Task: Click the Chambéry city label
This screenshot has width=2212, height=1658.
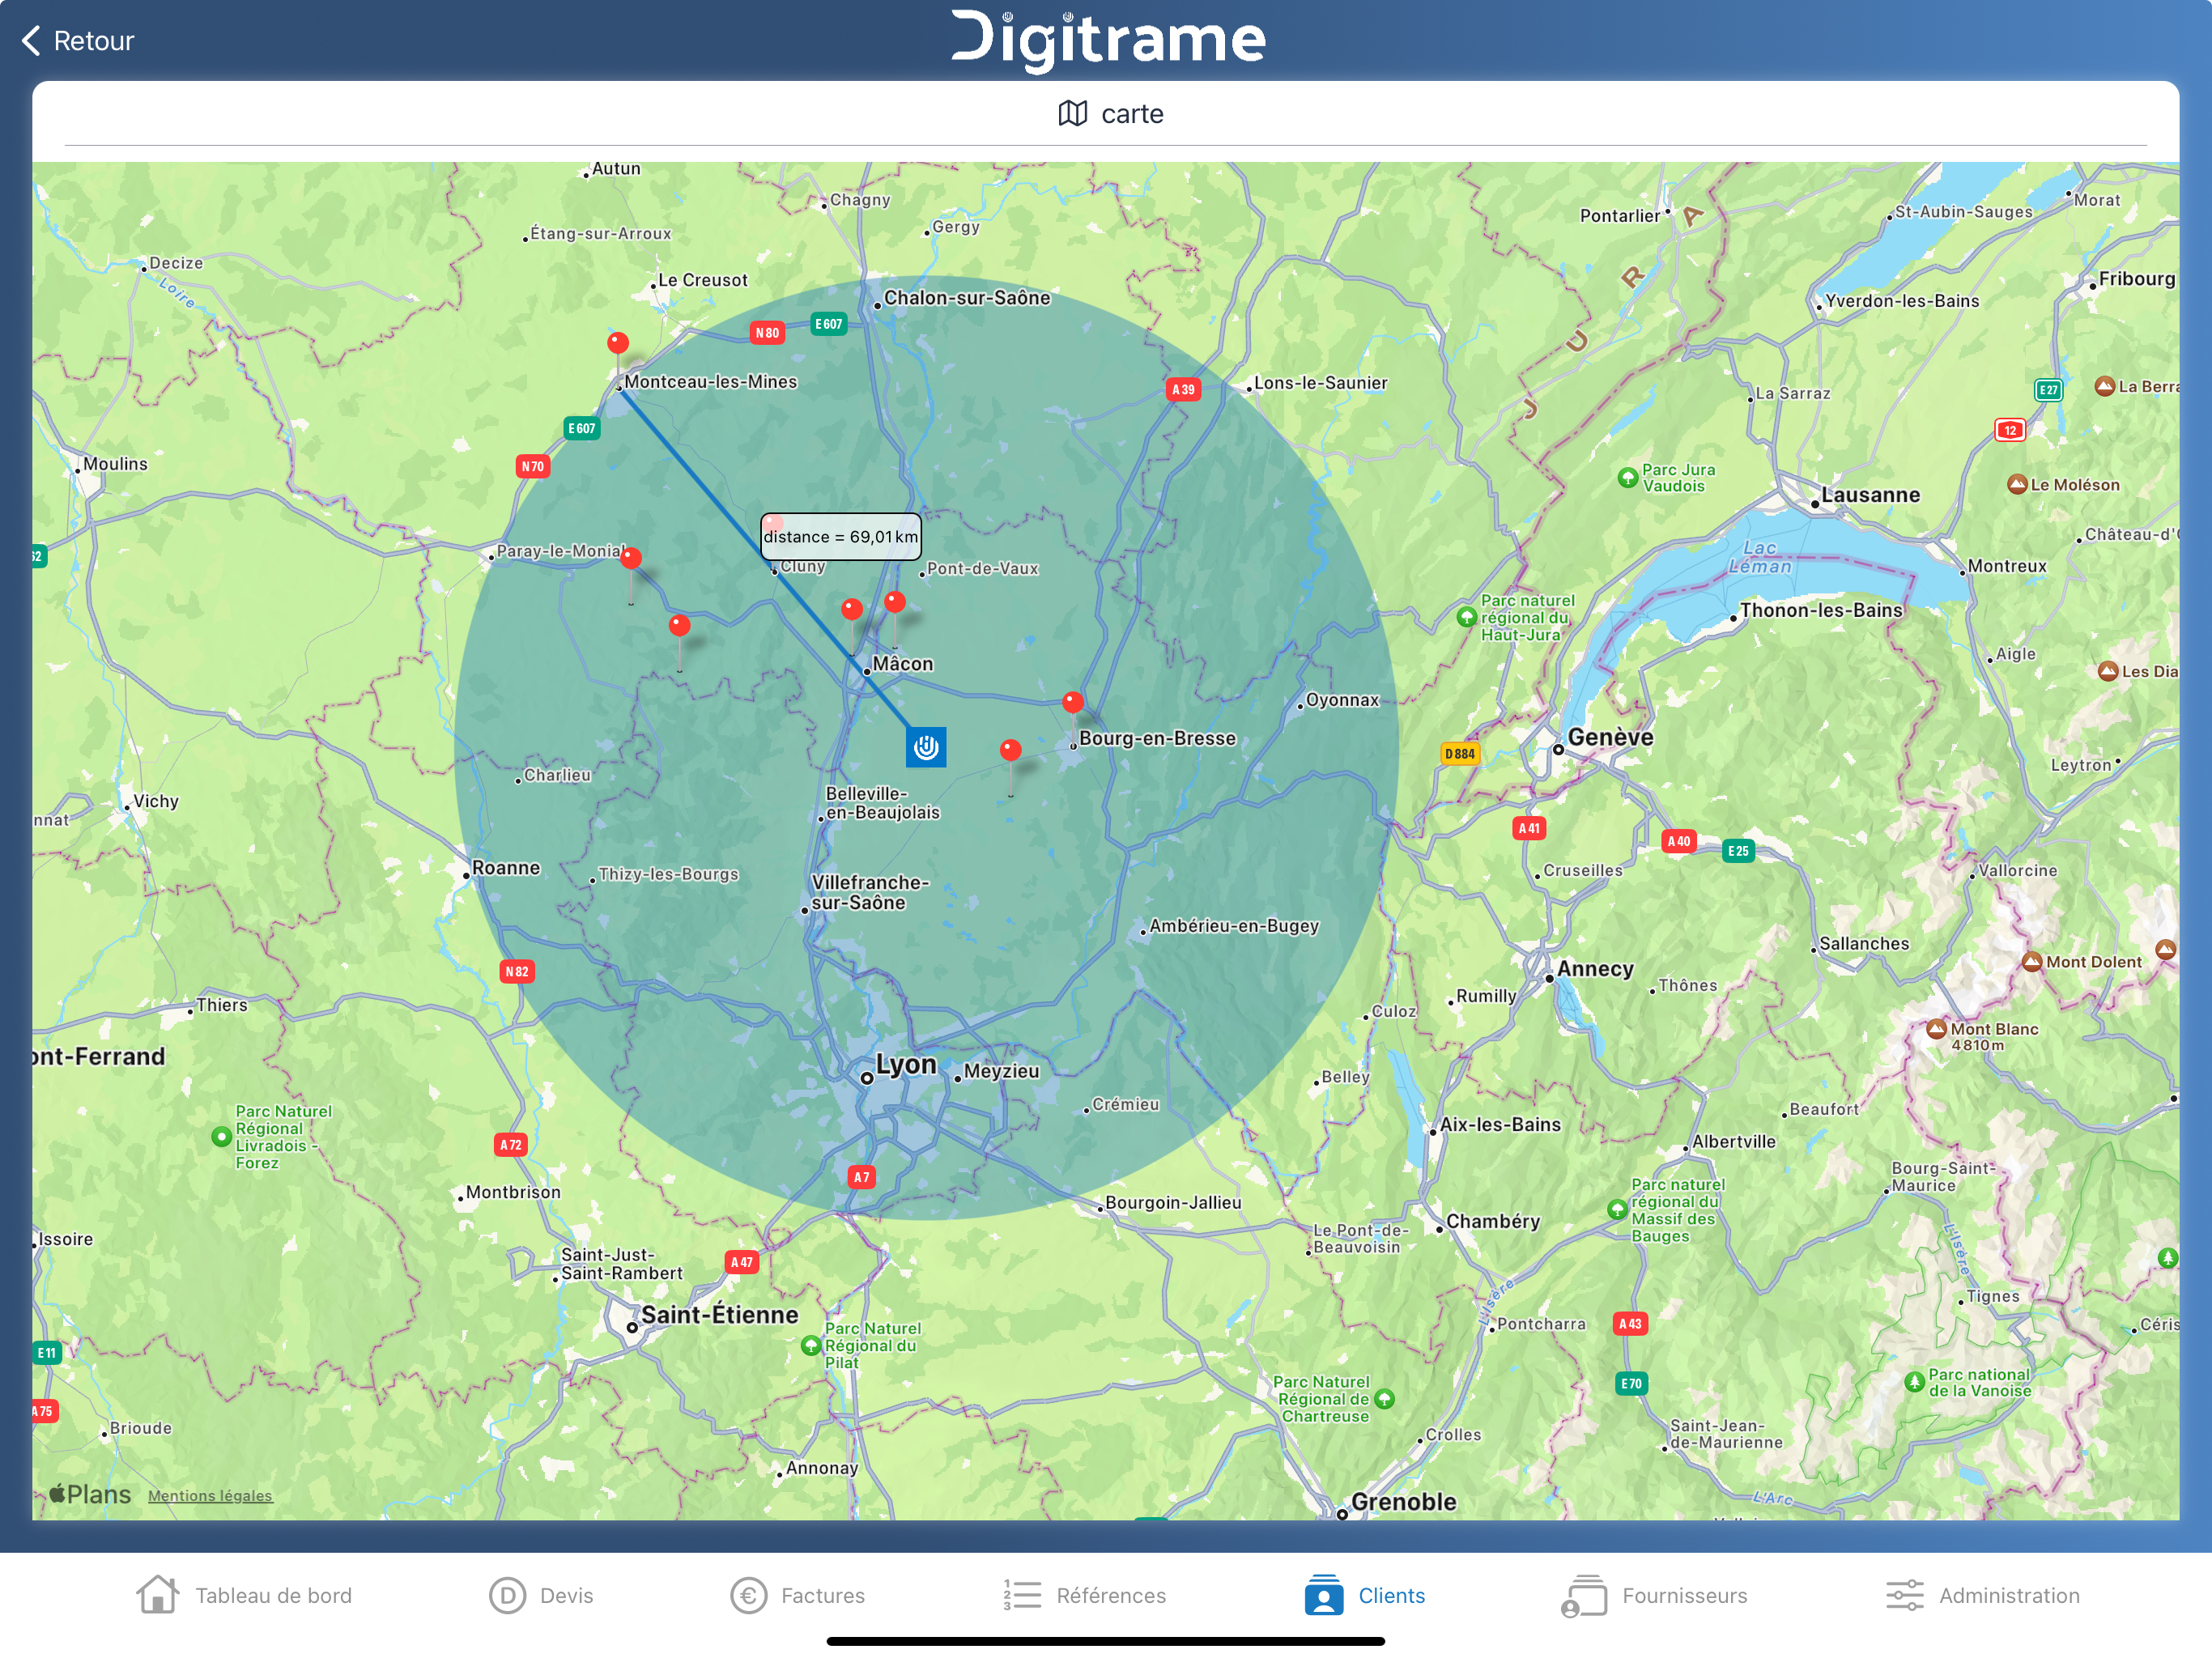Action: [x=1493, y=1221]
